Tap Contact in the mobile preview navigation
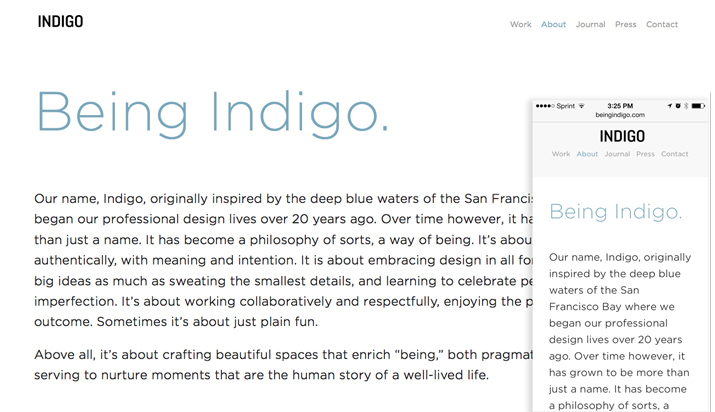715x412 pixels. coord(674,154)
